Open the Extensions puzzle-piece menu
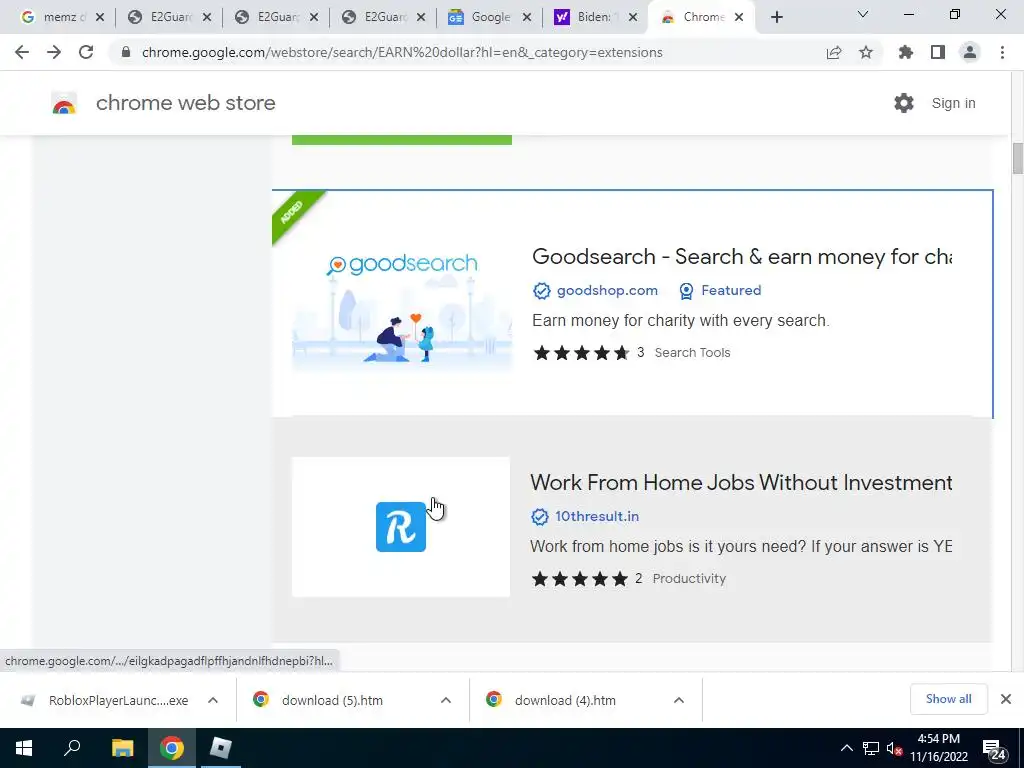 tap(906, 52)
